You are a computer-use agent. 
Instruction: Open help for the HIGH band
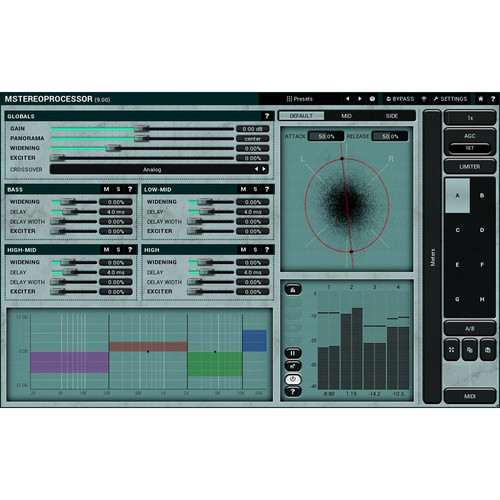click(267, 250)
